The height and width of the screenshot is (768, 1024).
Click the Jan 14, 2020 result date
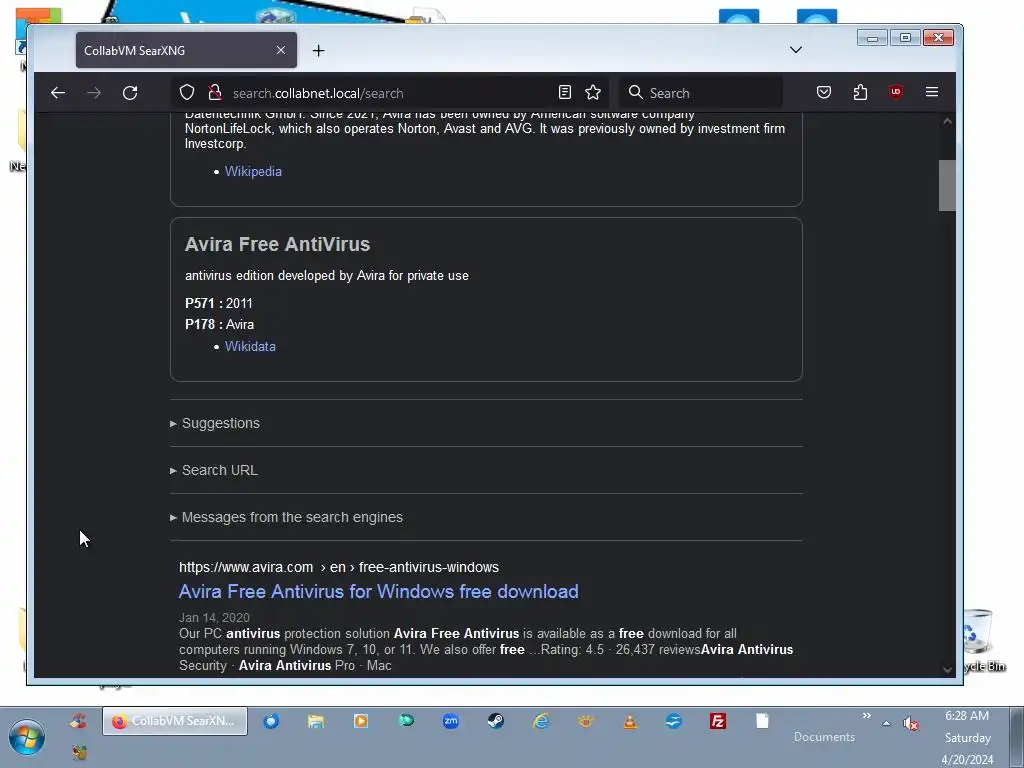click(214, 617)
